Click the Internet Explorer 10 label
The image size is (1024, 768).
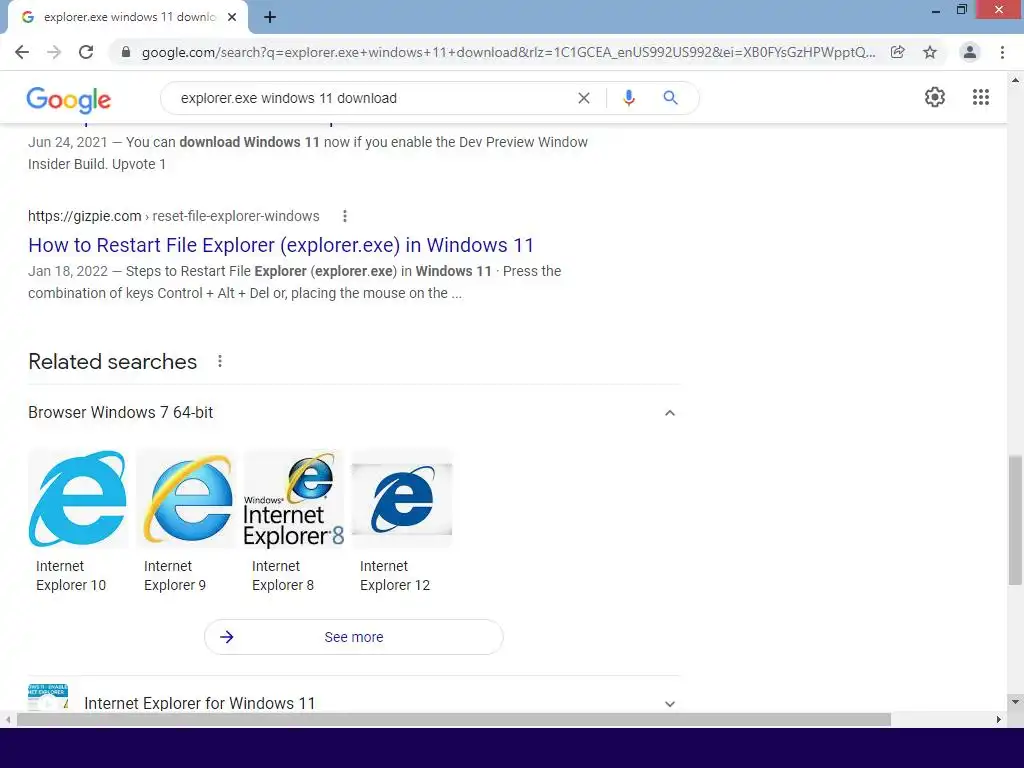click(71, 575)
